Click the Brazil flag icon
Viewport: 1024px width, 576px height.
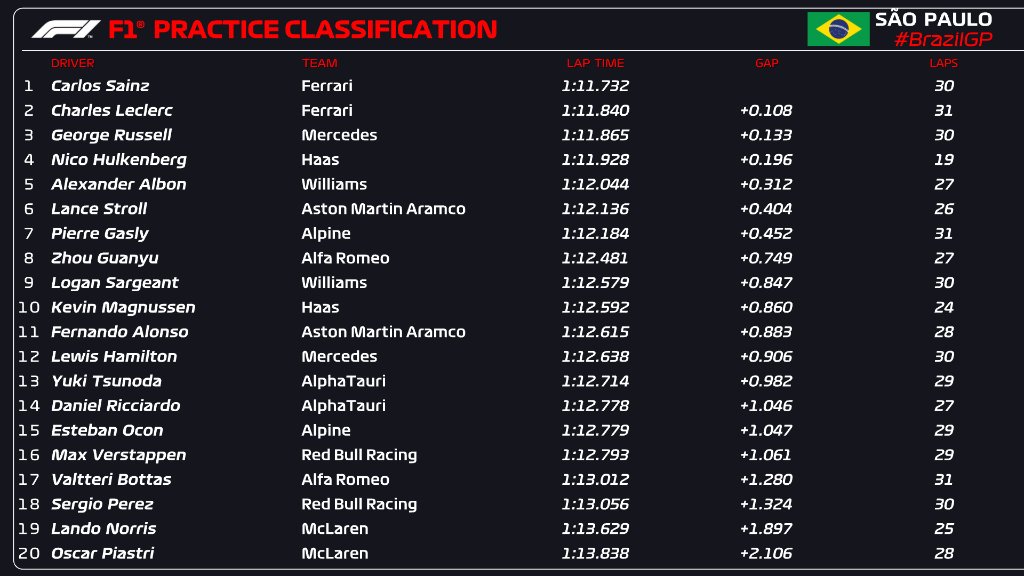pos(838,29)
